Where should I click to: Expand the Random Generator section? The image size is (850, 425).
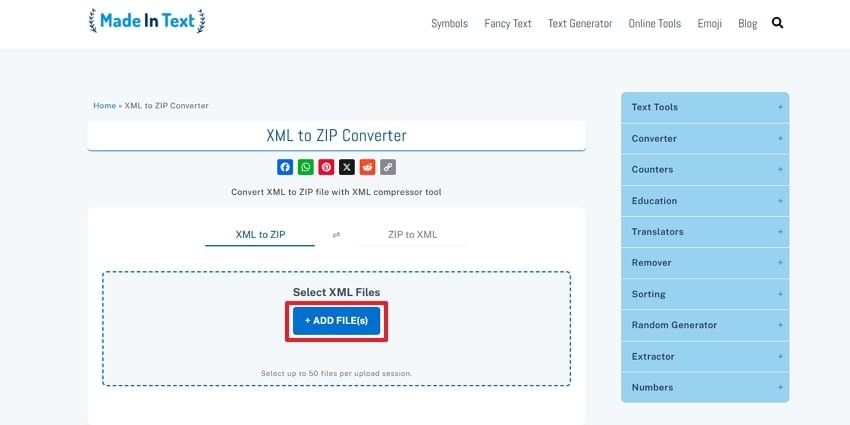point(705,325)
